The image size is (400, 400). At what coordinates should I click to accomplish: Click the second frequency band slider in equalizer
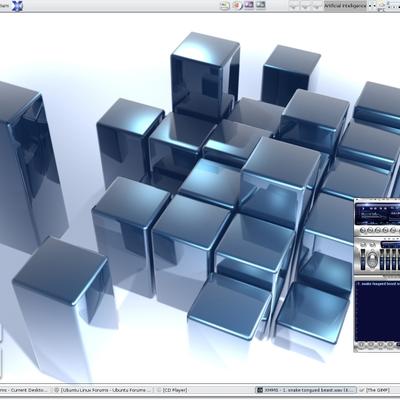coord(388,259)
